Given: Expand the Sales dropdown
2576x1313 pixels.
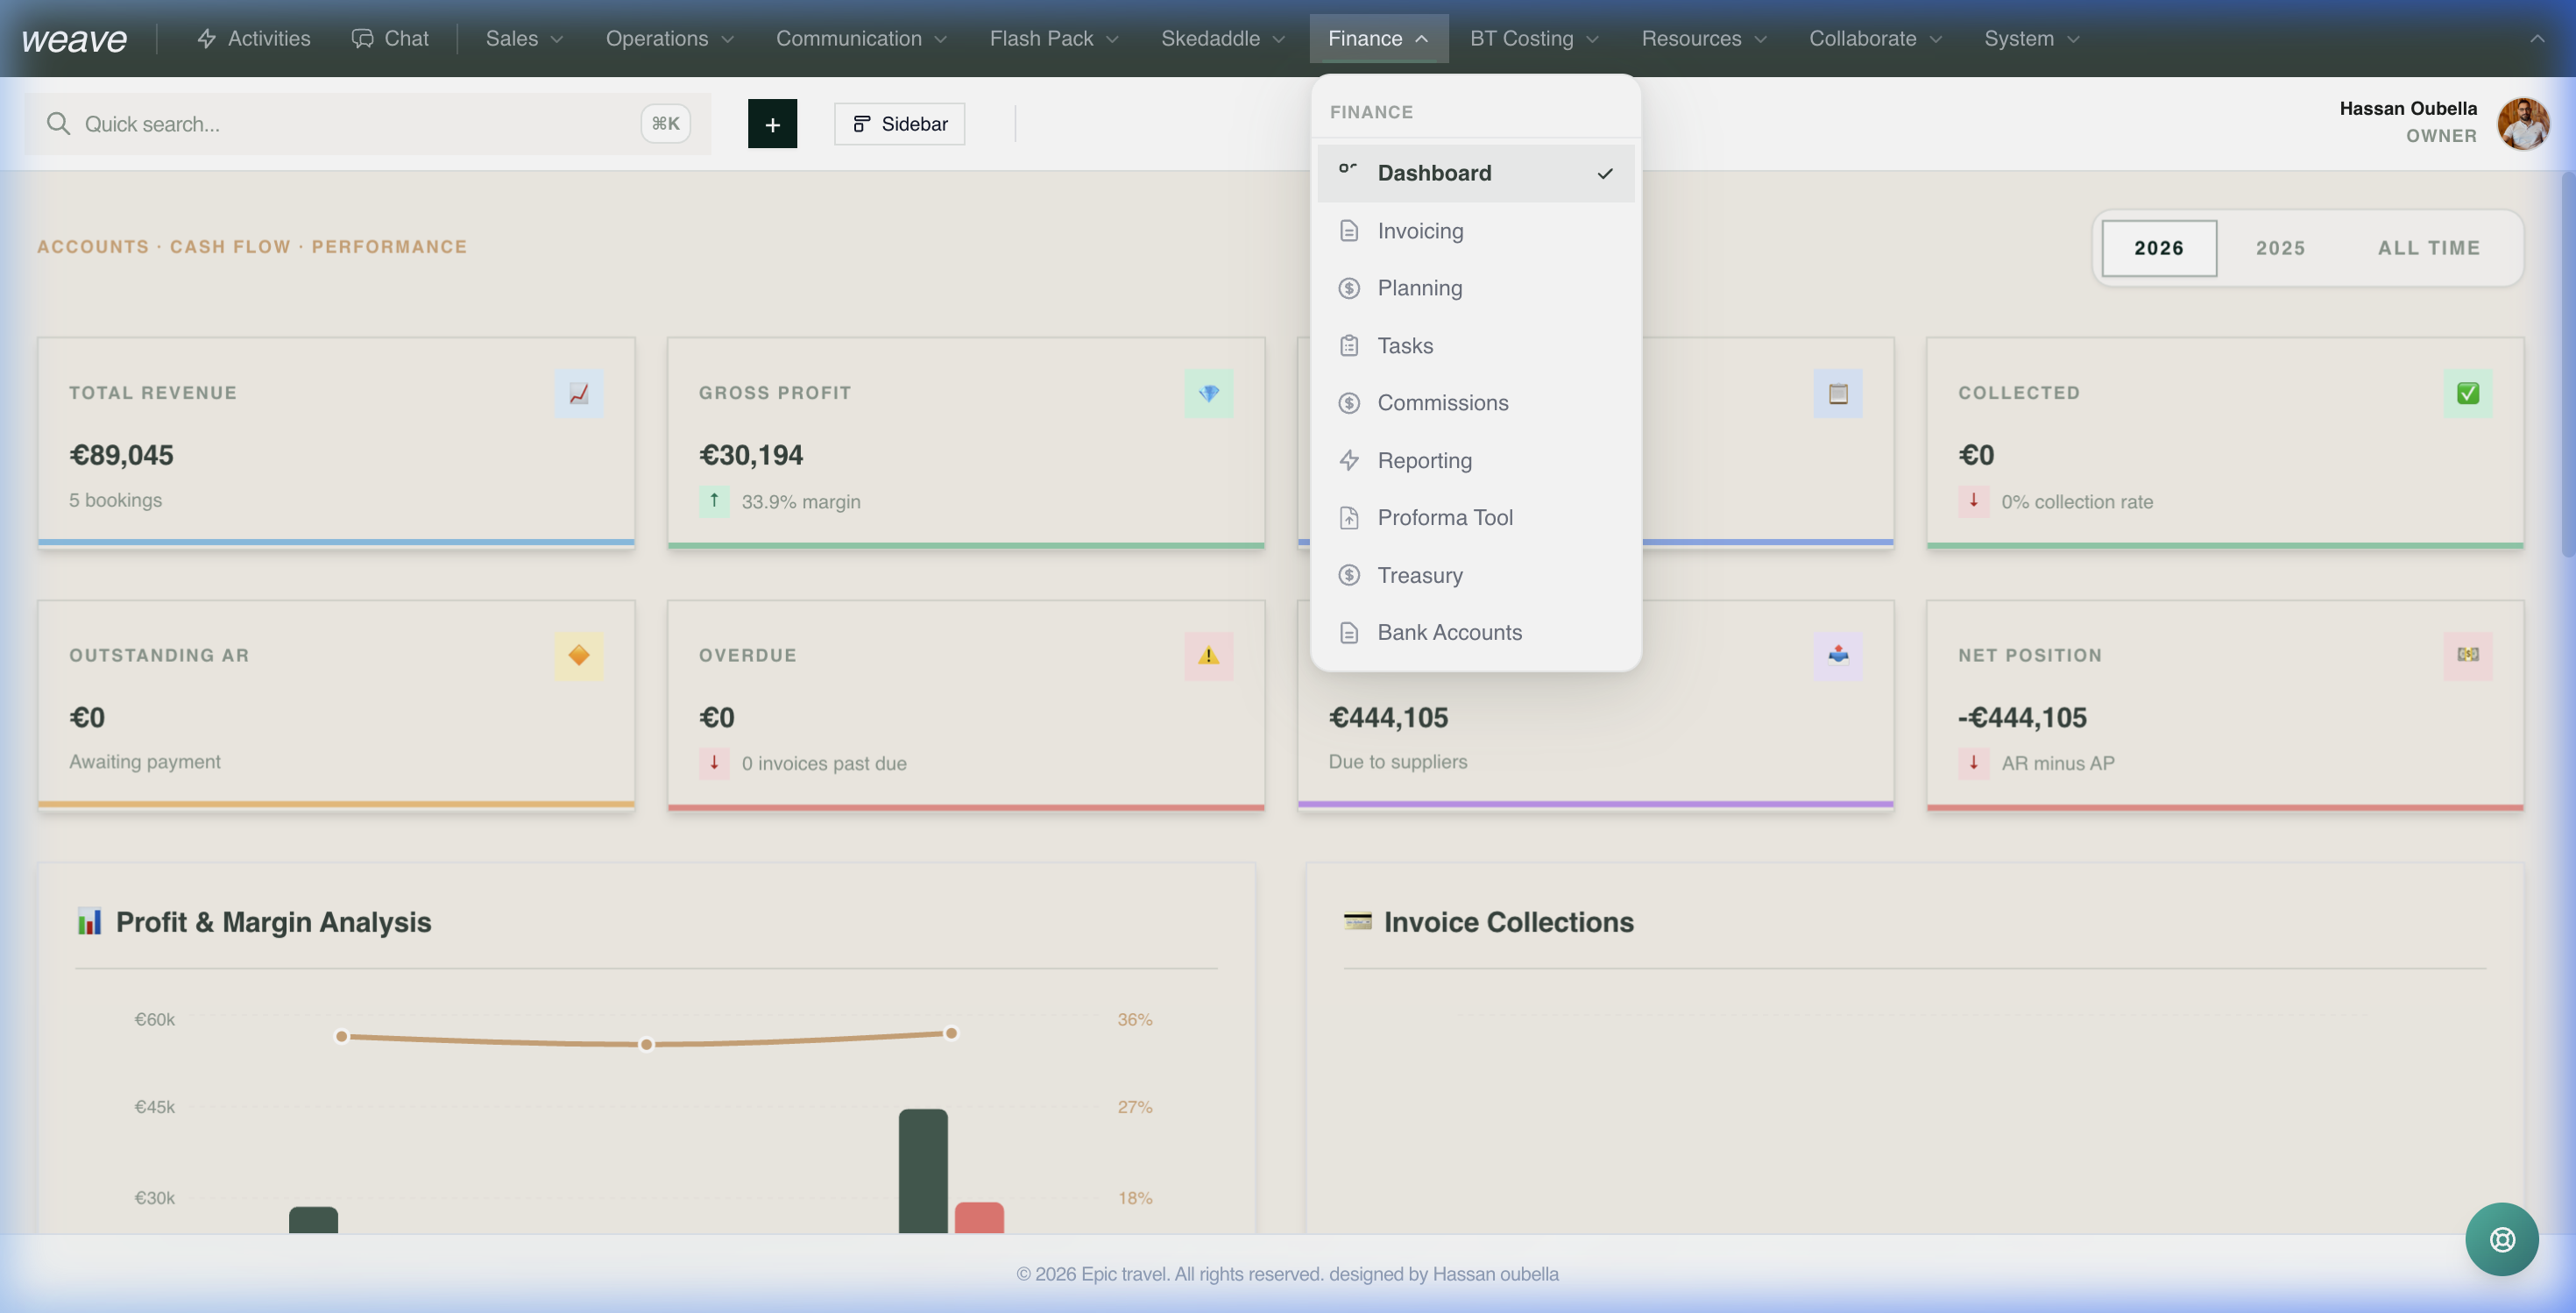Looking at the screenshot, I should 523,39.
